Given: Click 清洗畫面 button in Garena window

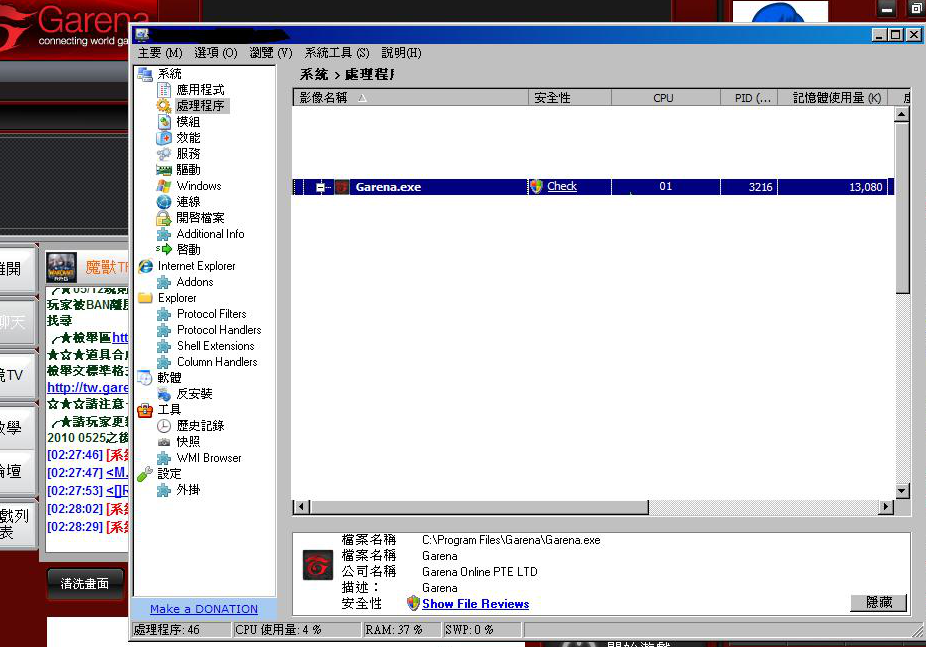Looking at the screenshot, I should tap(85, 584).
